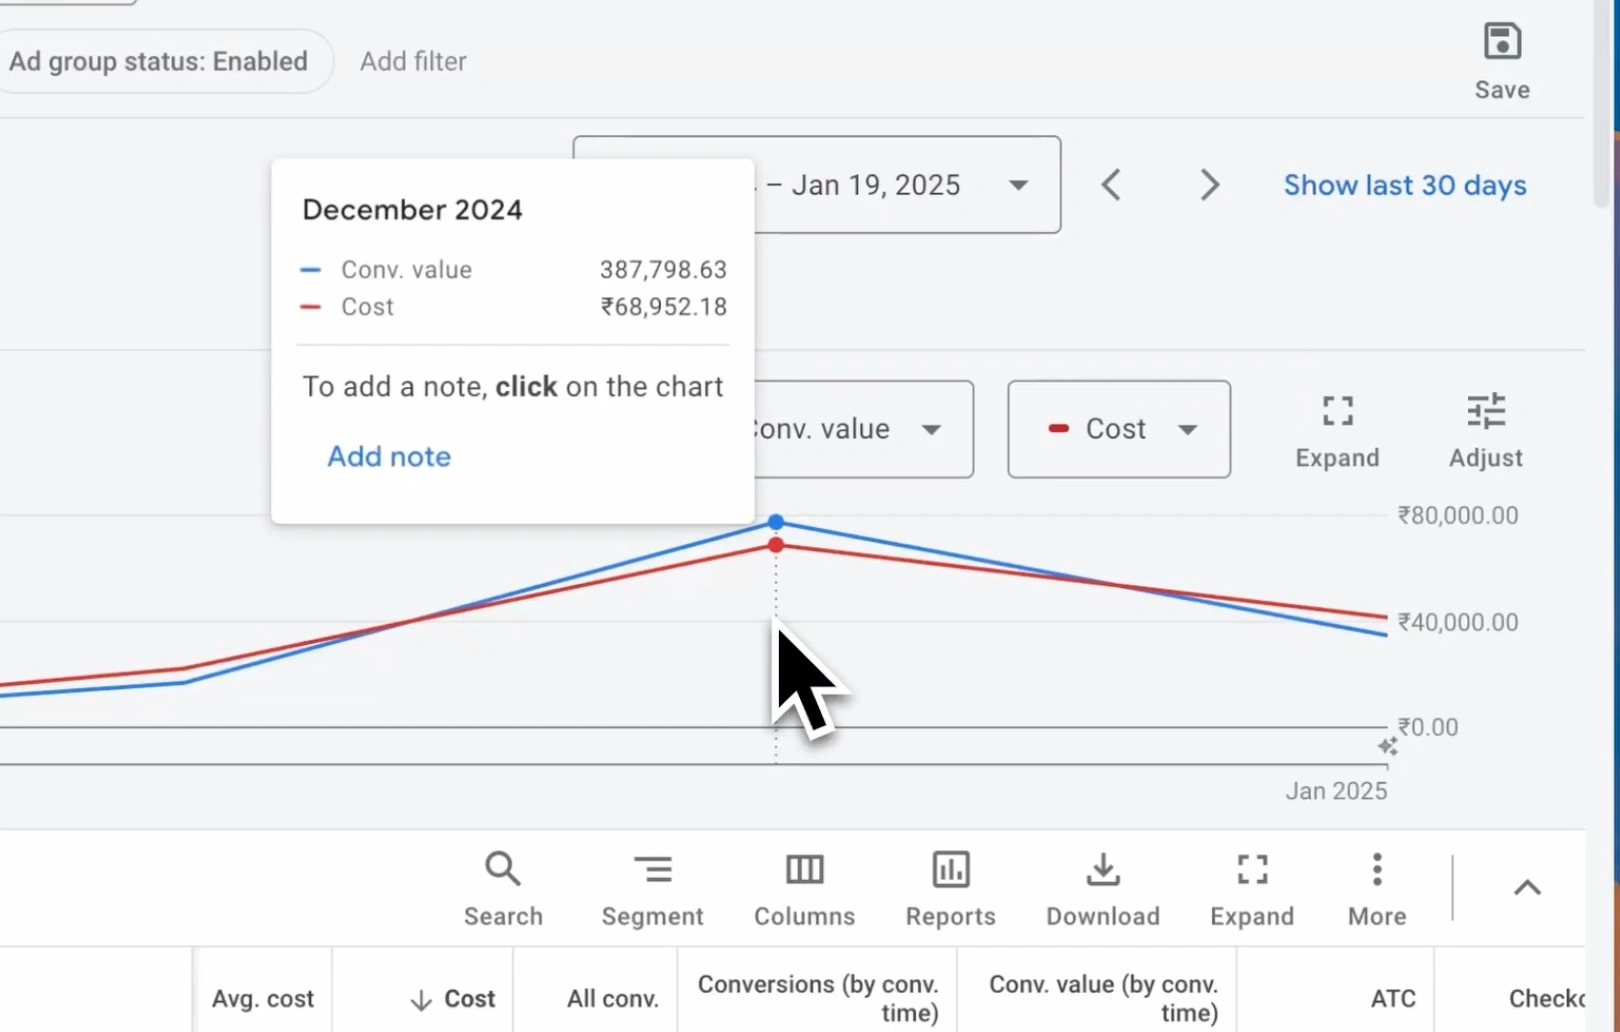Expand the chart view
The image size is (1620, 1032).
click(x=1337, y=430)
